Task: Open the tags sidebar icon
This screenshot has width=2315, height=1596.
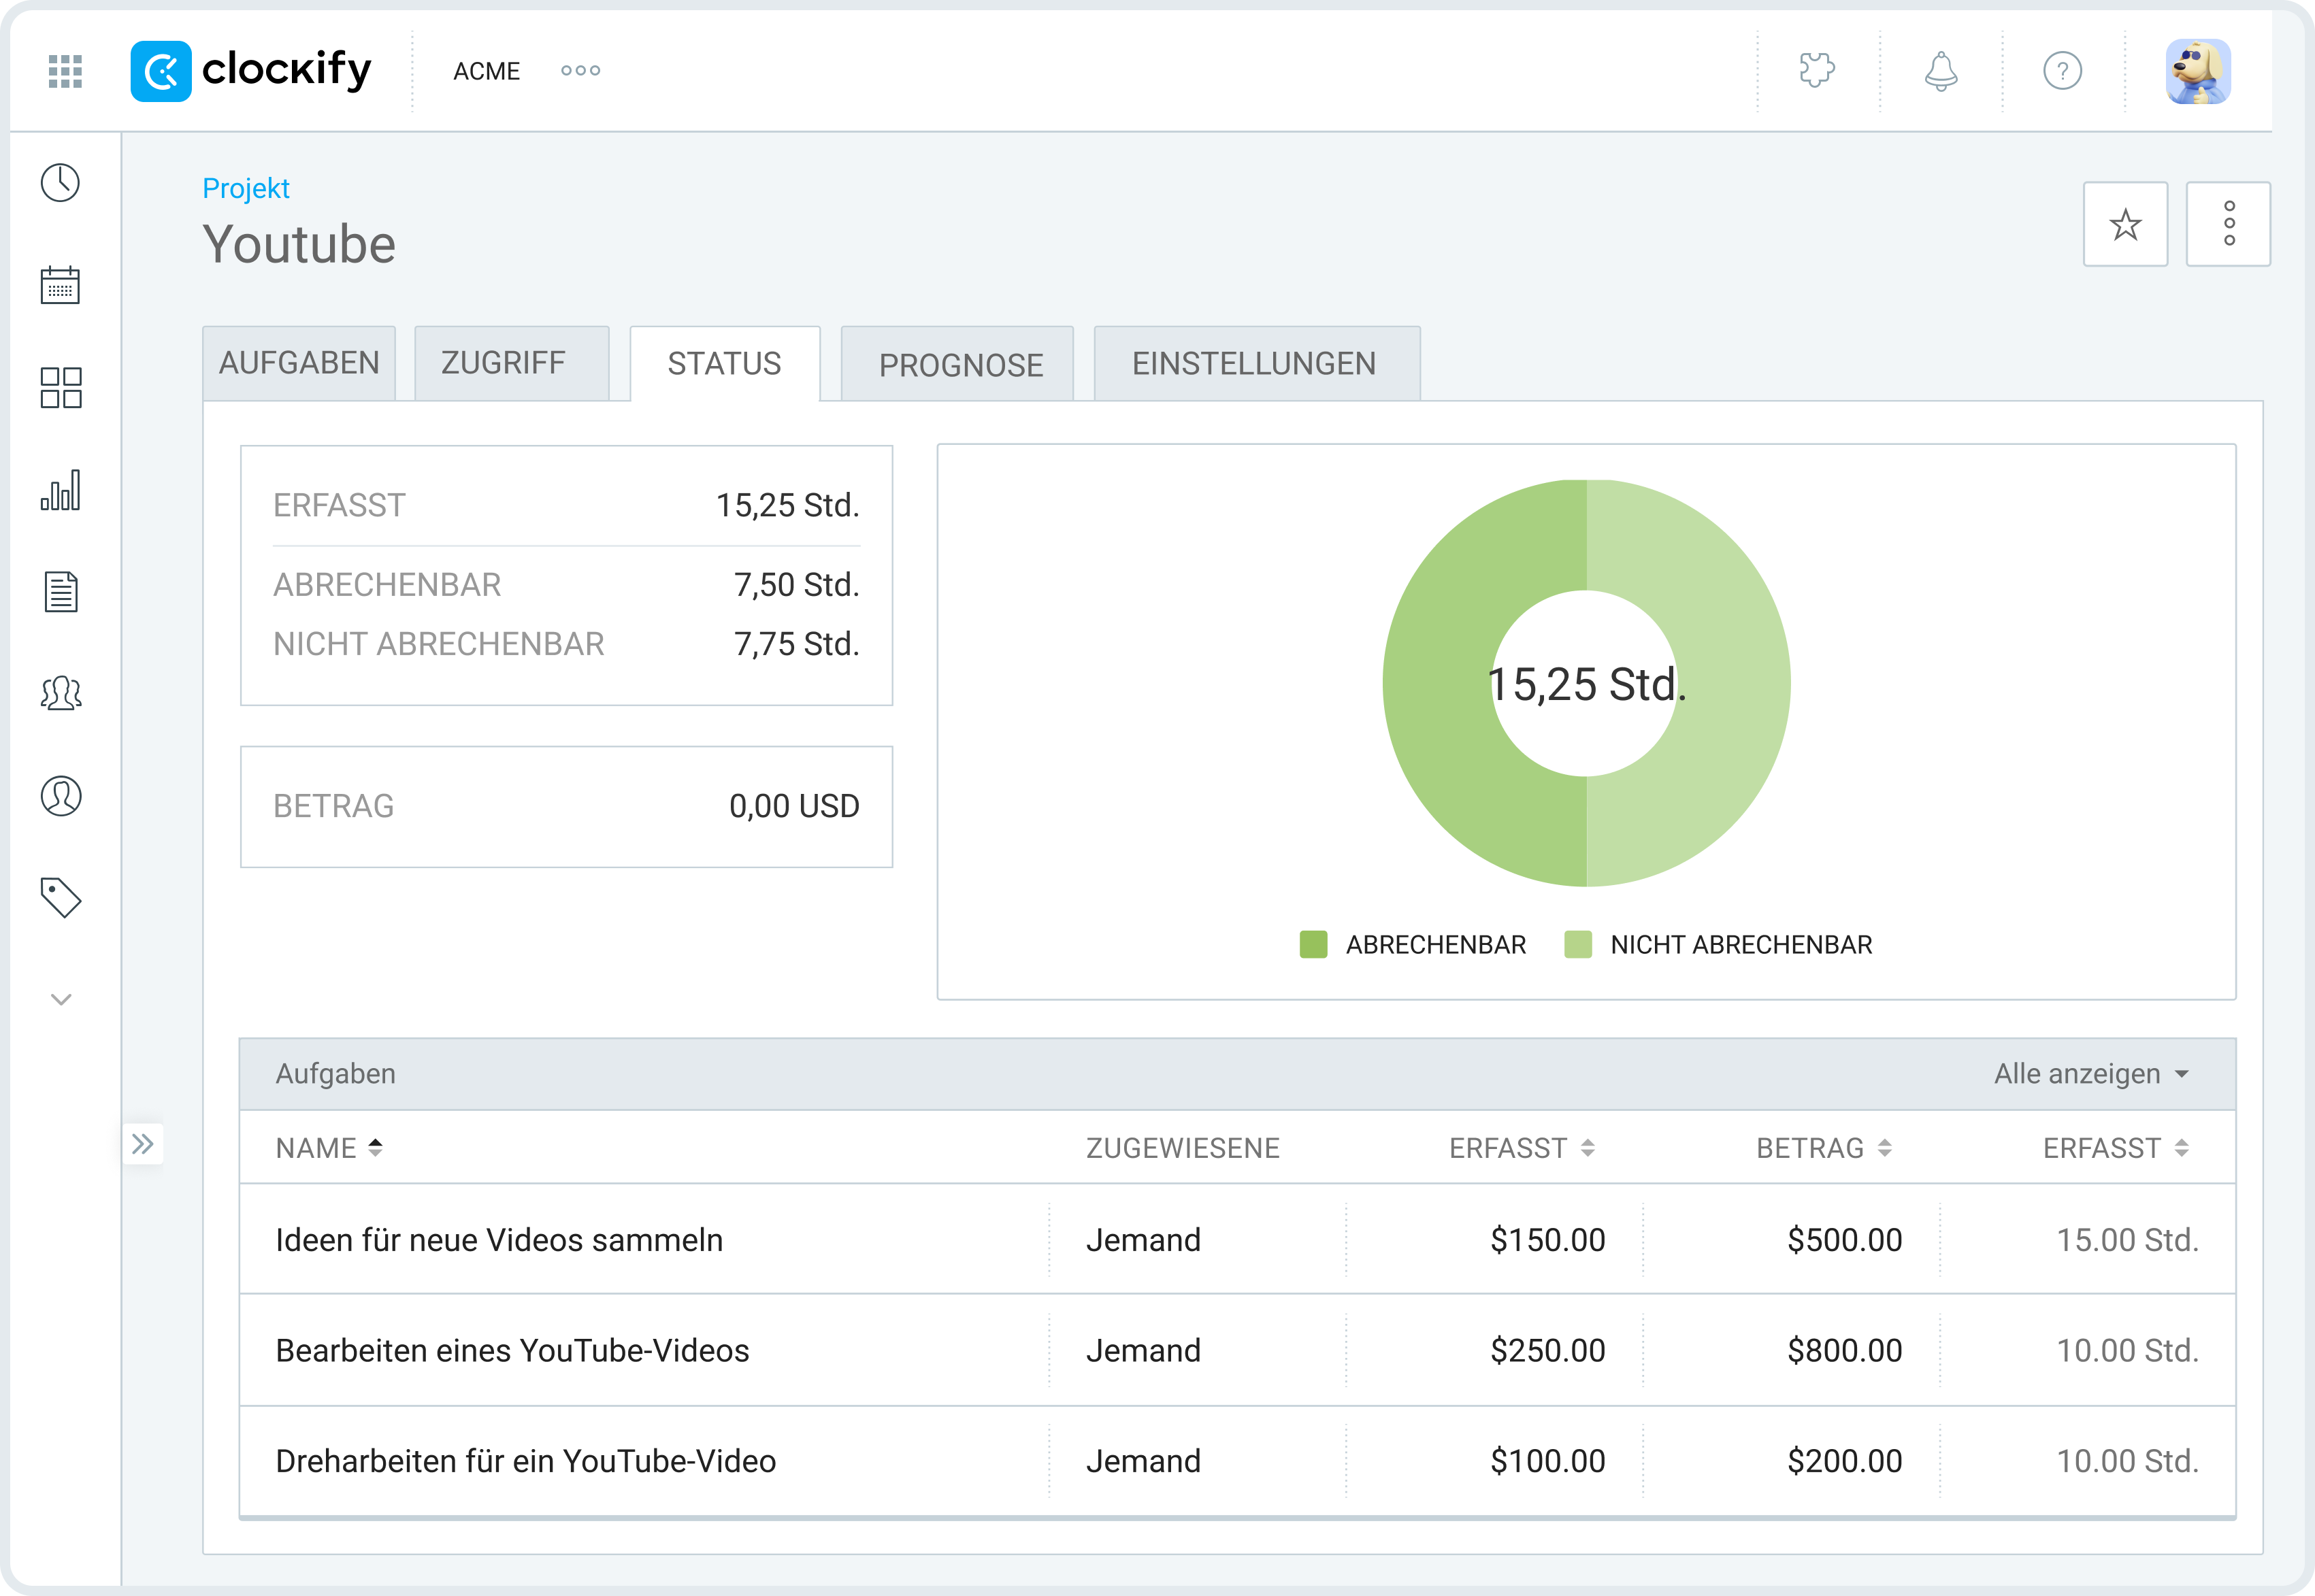Action: click(61, 897)
